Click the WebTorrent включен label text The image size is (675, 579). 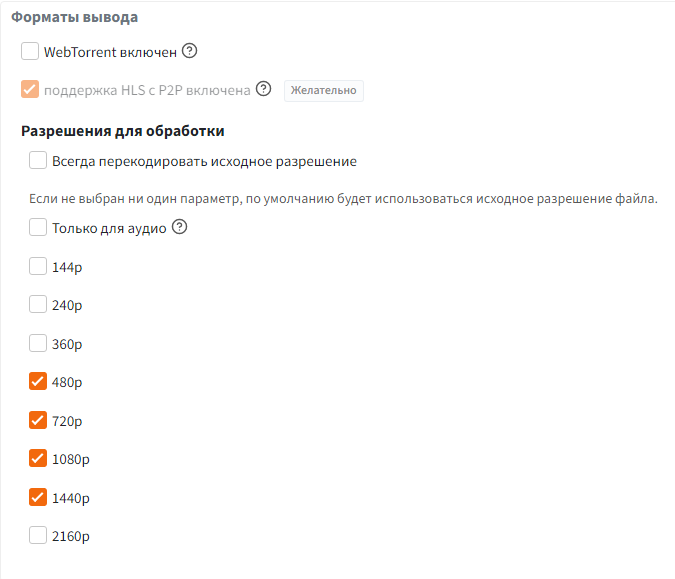point(110,51)
